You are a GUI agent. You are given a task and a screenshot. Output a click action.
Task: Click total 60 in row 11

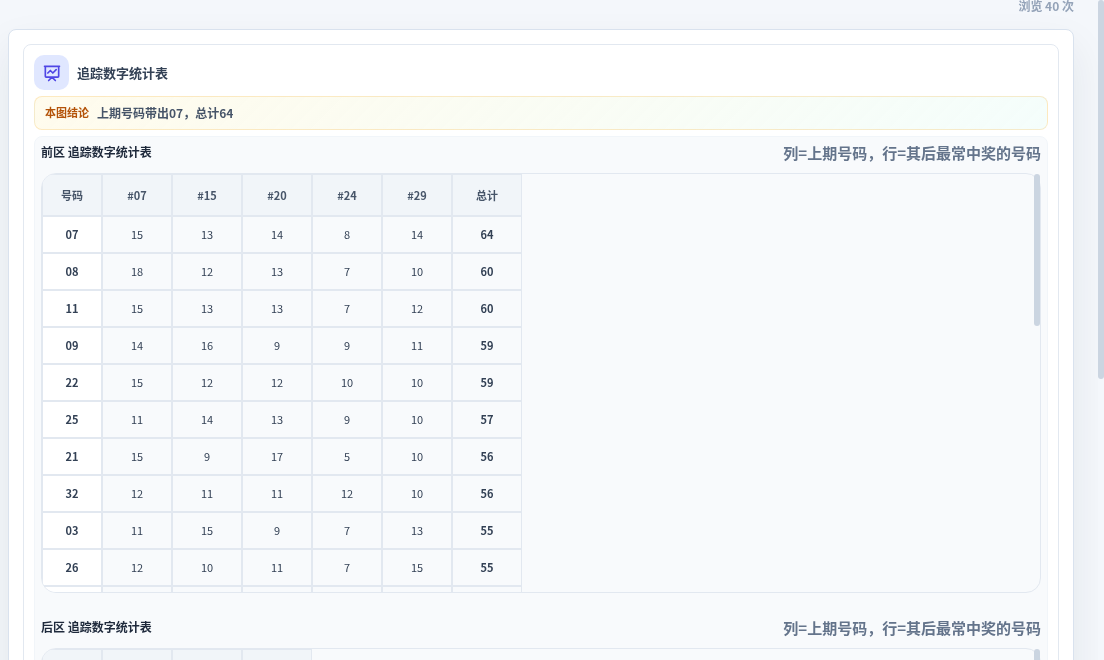point(487,309)
